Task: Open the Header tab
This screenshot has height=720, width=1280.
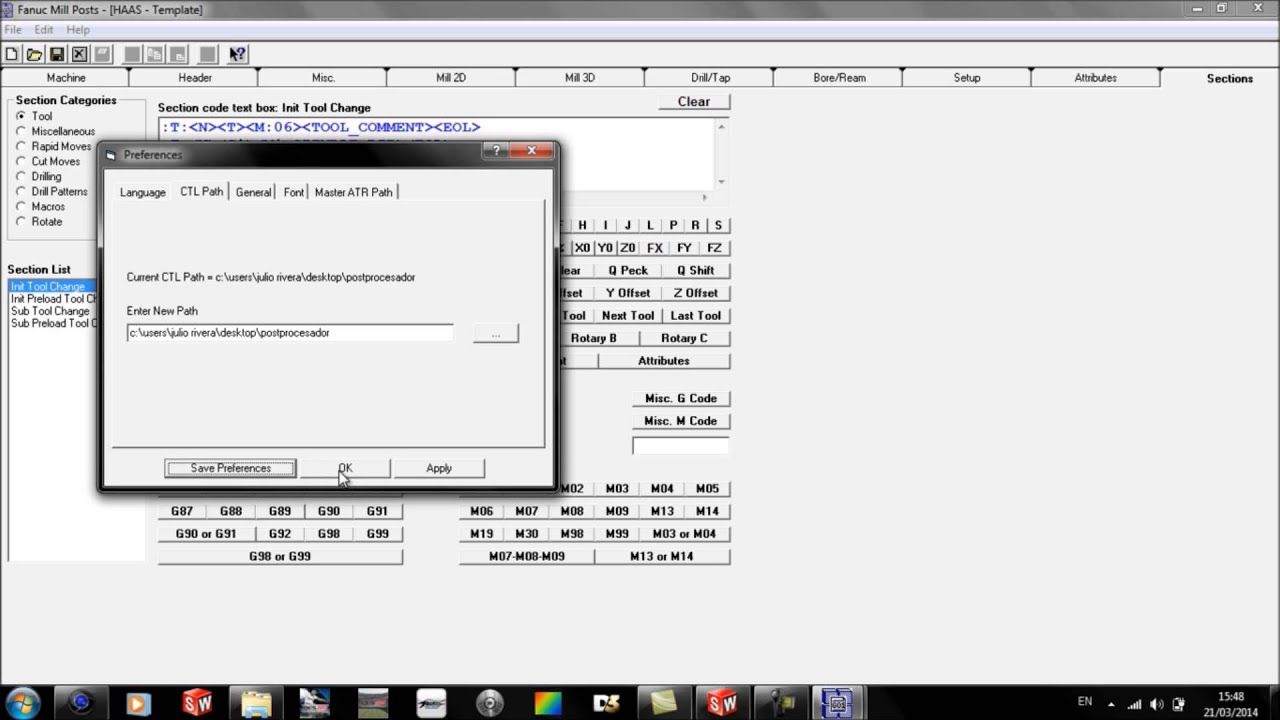Action: (195, 78)
